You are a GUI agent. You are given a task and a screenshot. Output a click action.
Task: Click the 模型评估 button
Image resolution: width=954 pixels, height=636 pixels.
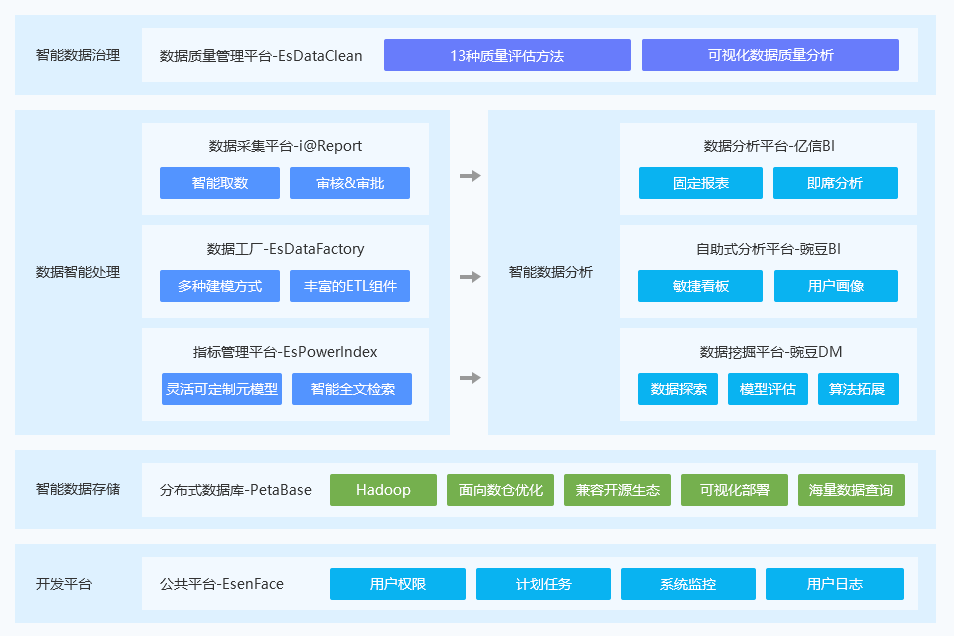click(768, 389)
